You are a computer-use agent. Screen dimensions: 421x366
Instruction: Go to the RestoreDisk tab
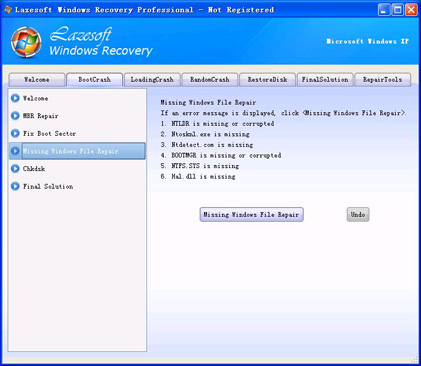tap(267, 80)
